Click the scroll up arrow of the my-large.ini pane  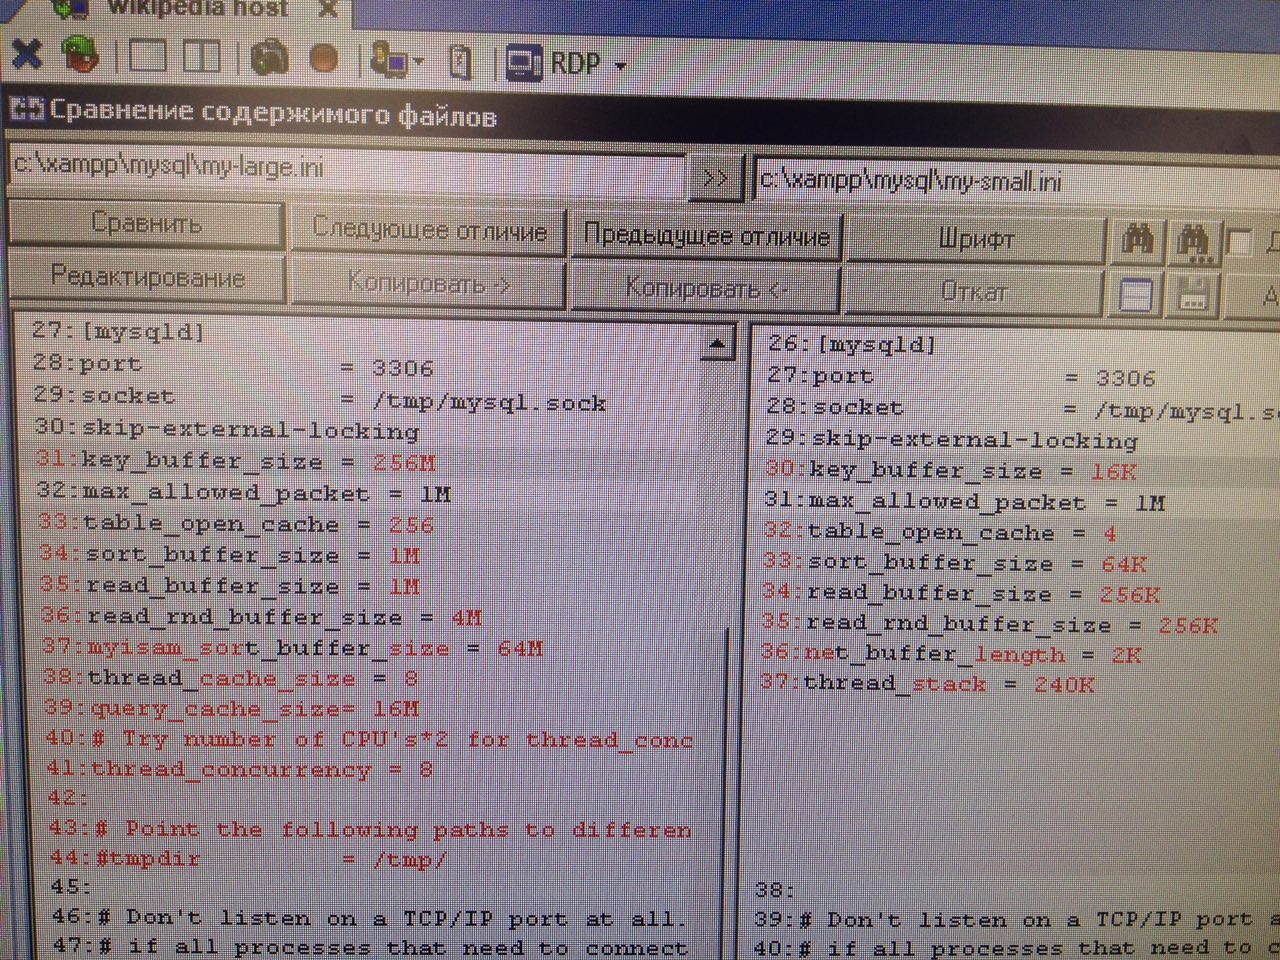point(716,346)
